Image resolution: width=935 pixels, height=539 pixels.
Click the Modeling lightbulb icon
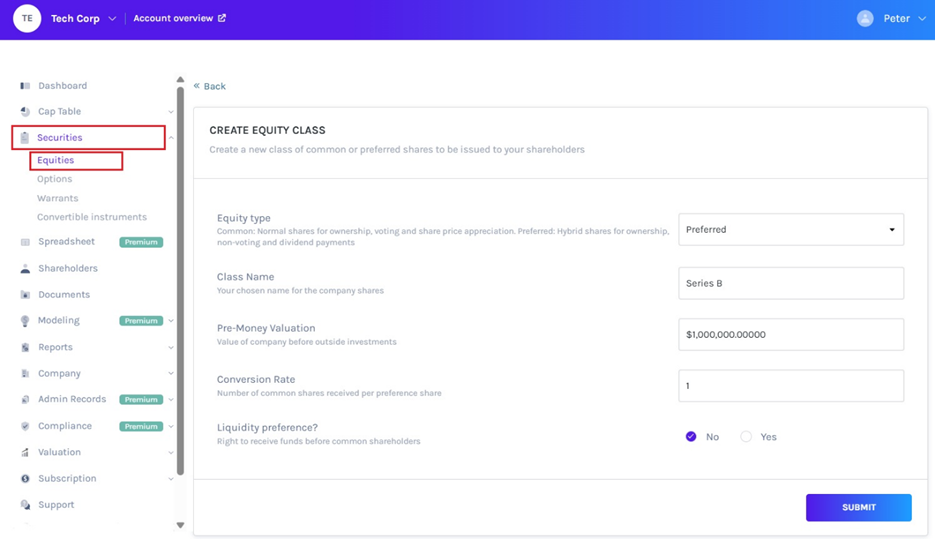click(x=25, y=321)
